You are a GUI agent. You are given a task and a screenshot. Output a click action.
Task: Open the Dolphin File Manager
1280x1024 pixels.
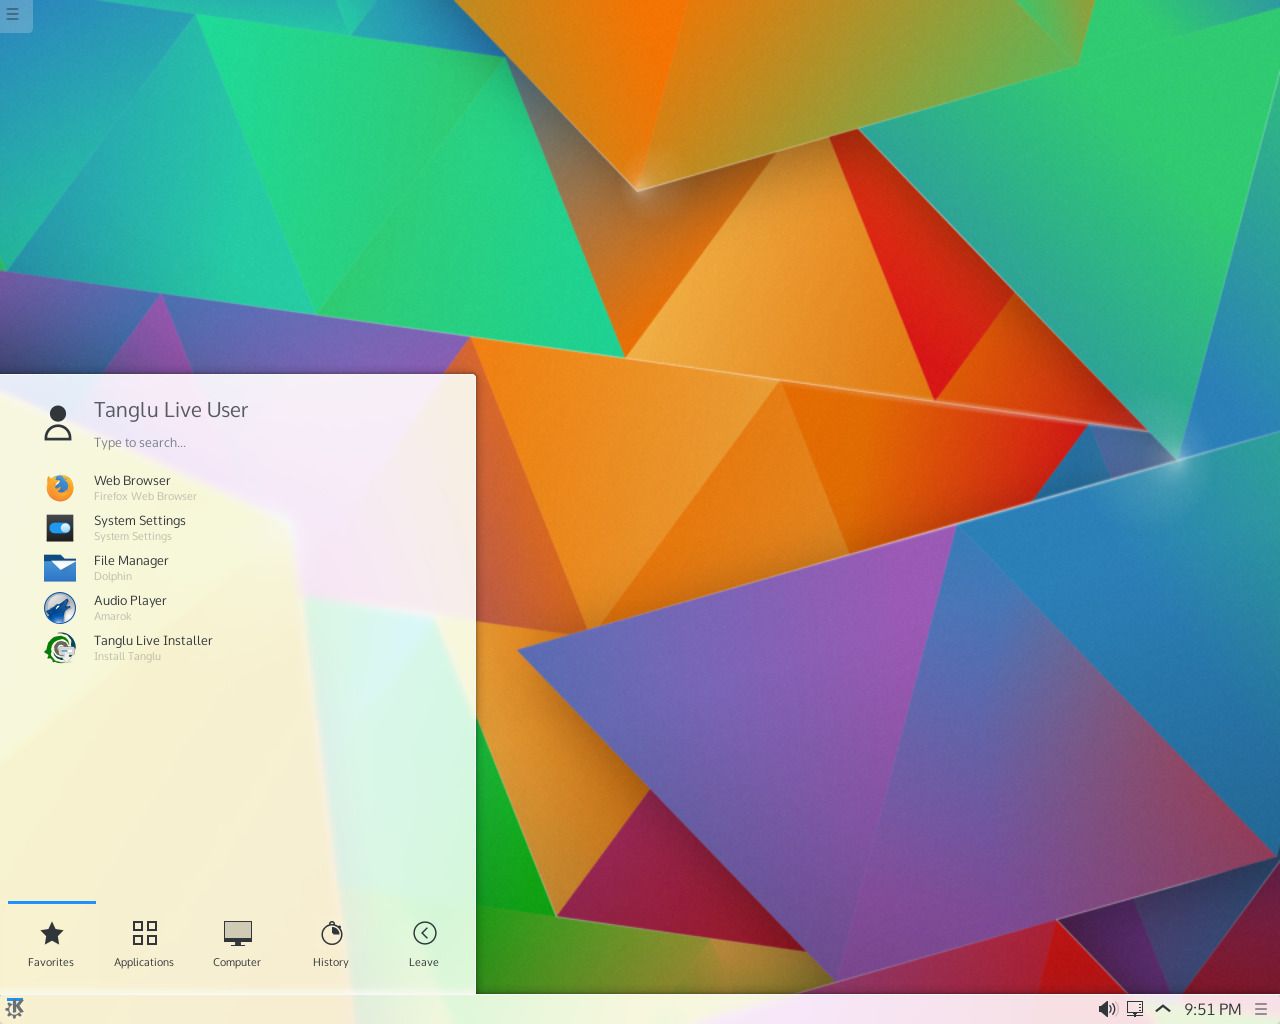coord(131,567)
